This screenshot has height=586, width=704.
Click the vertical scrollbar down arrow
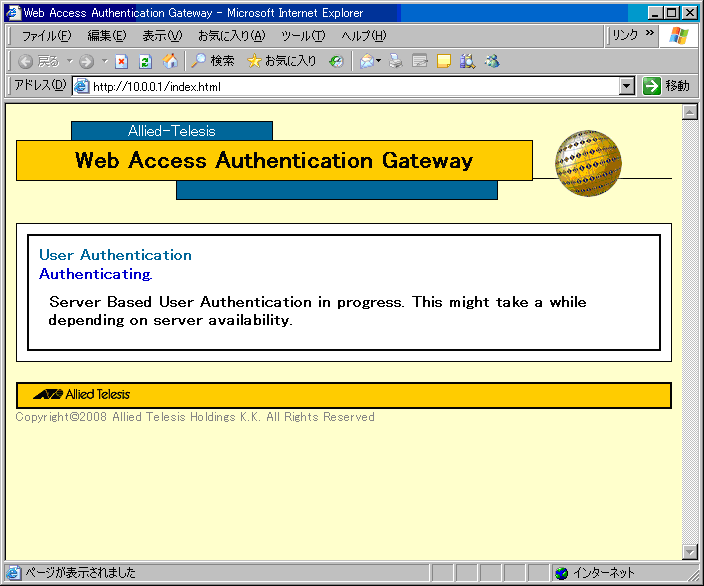pyautogui.click(x=689, y=551)
